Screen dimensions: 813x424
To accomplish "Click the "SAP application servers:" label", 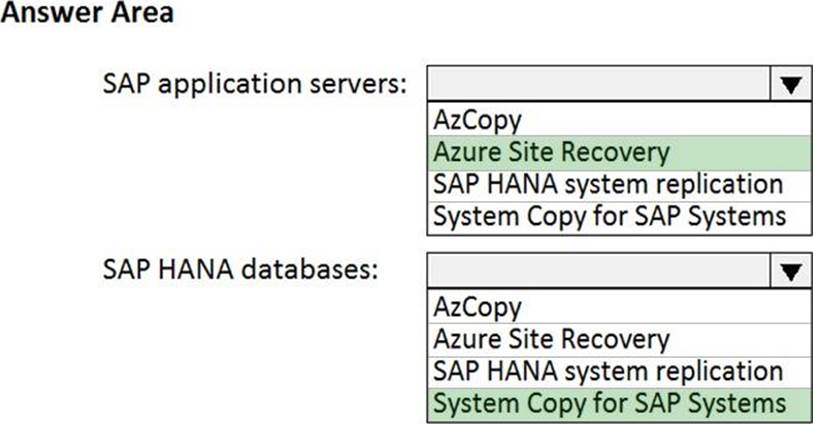I will 256,85.
